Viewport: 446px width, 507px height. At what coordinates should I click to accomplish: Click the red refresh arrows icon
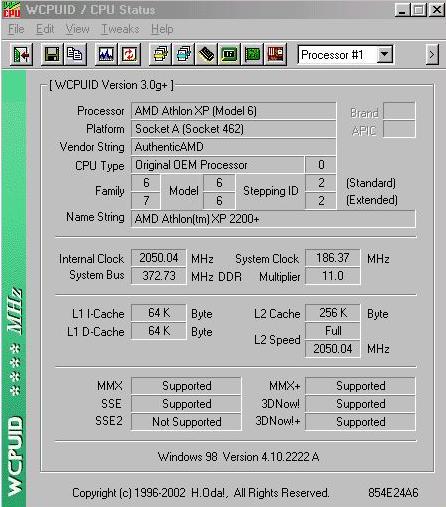coord(129,54)
